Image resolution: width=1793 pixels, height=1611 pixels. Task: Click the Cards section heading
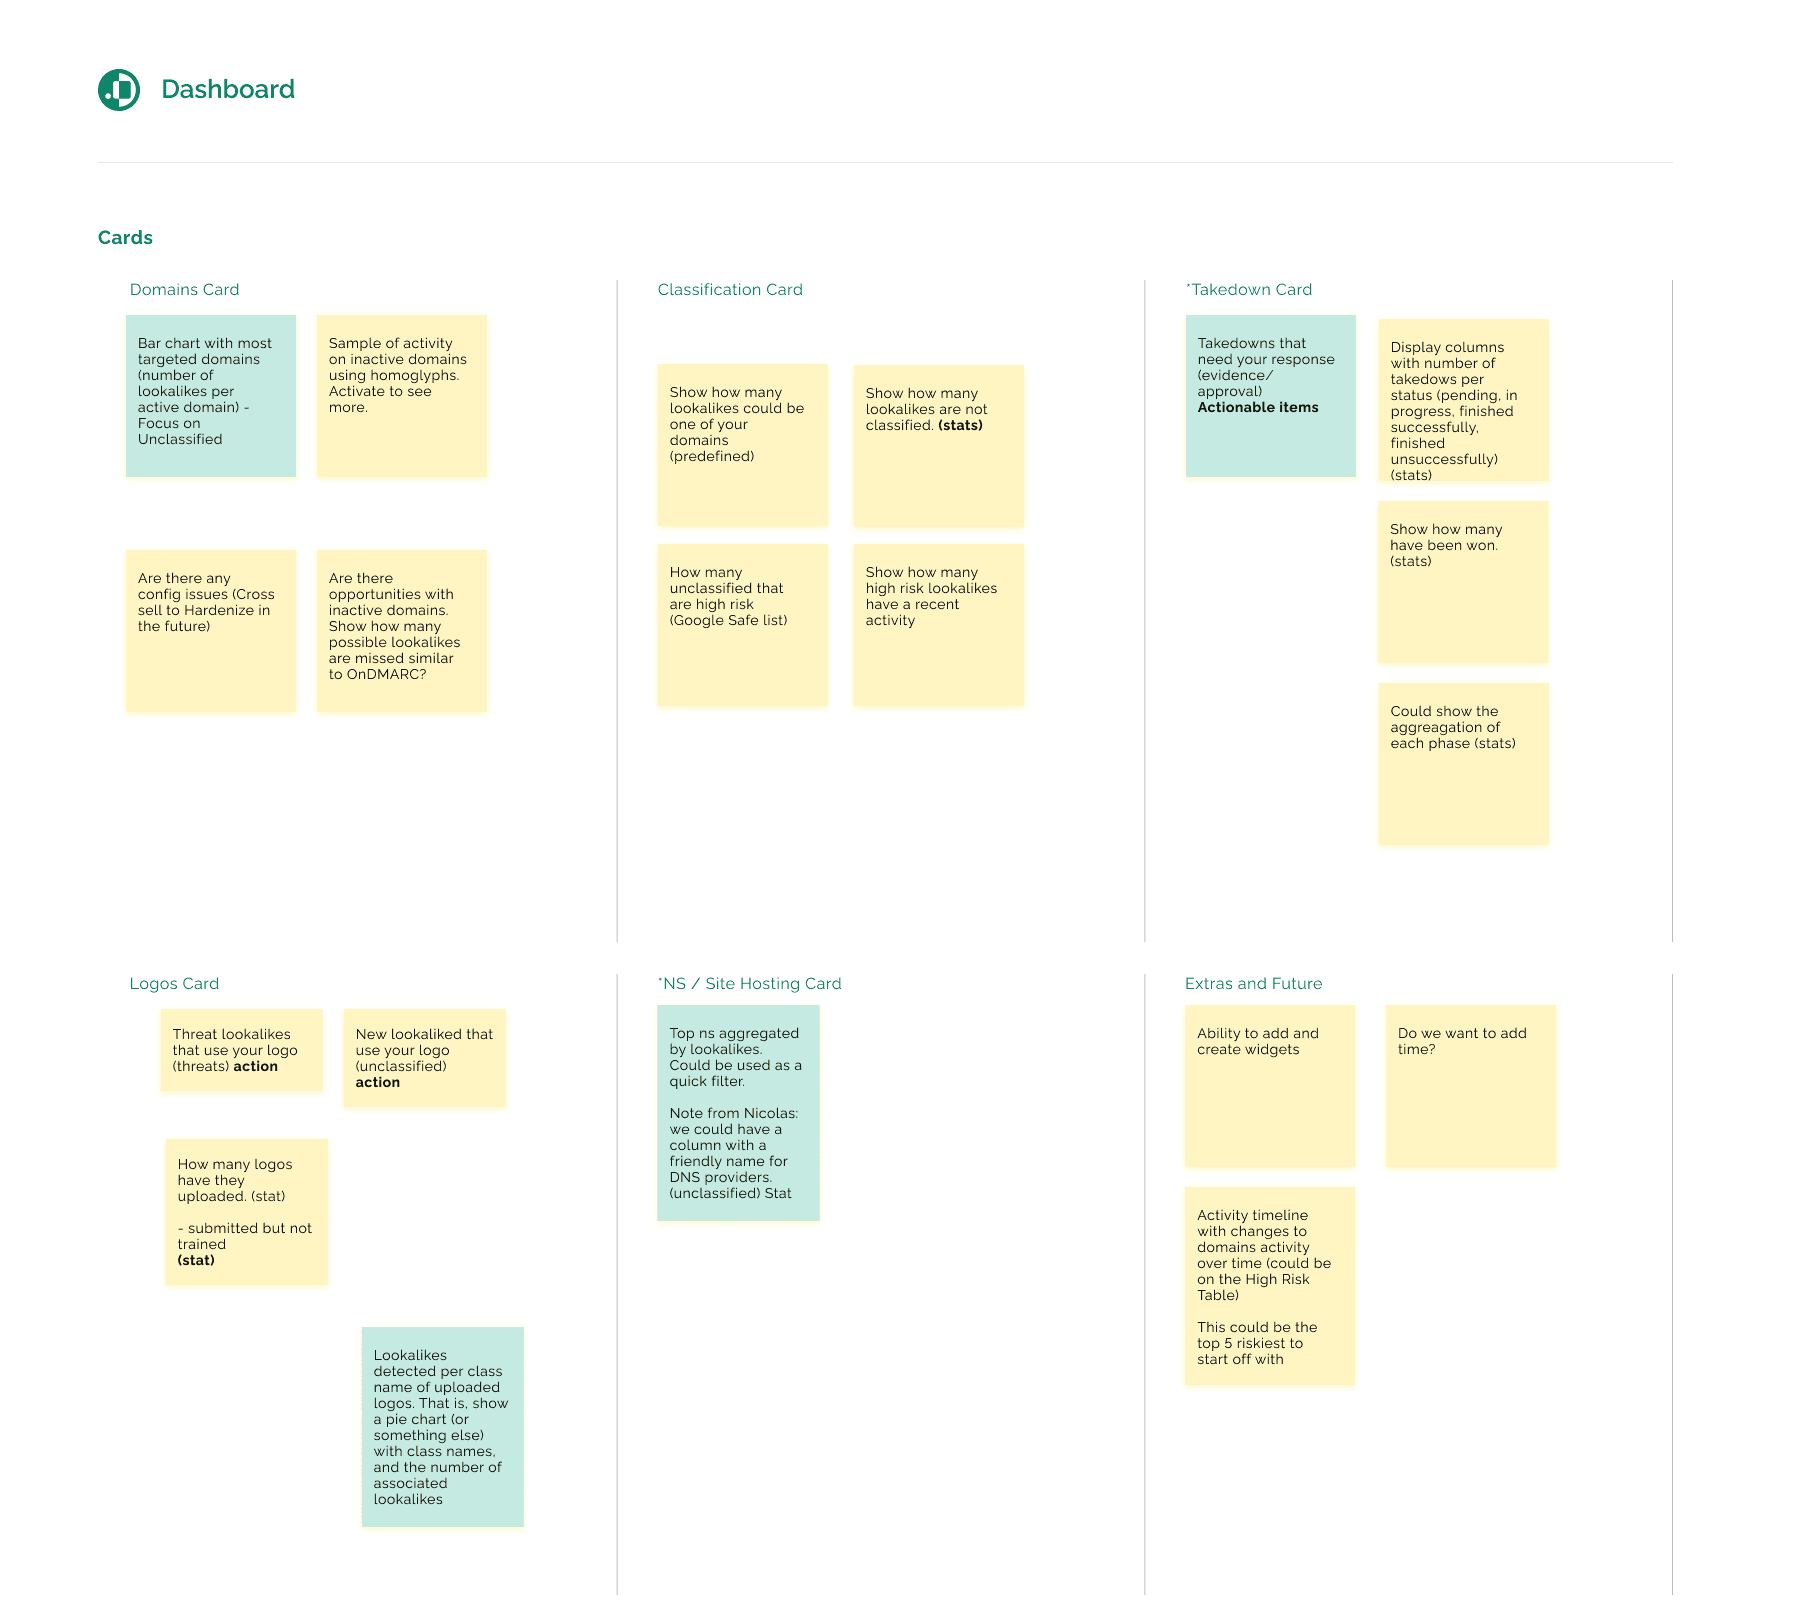(125, 238)
